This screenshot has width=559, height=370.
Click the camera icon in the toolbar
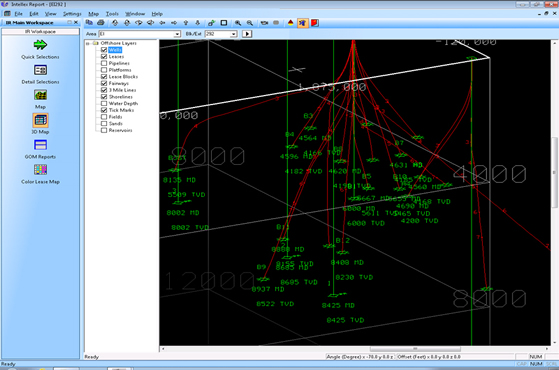pos(264,23)
